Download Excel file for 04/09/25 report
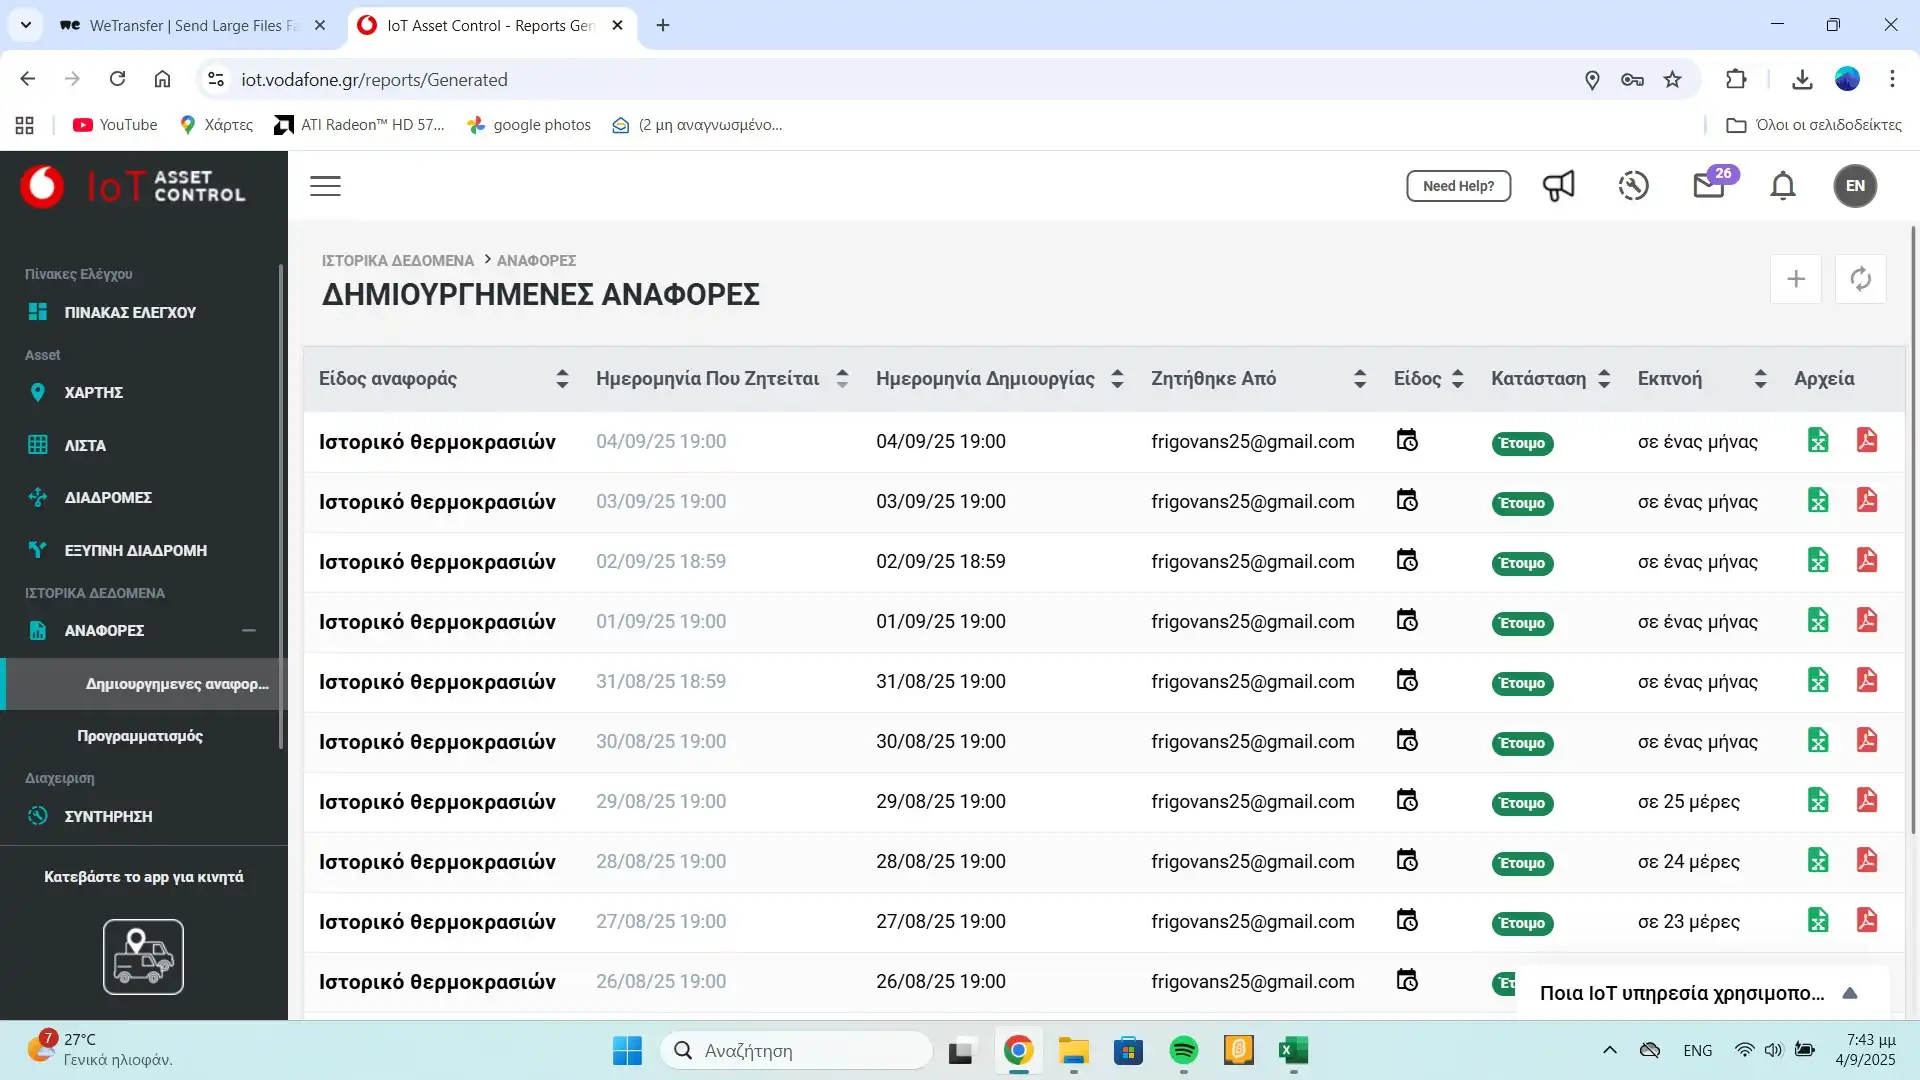 1818,441
